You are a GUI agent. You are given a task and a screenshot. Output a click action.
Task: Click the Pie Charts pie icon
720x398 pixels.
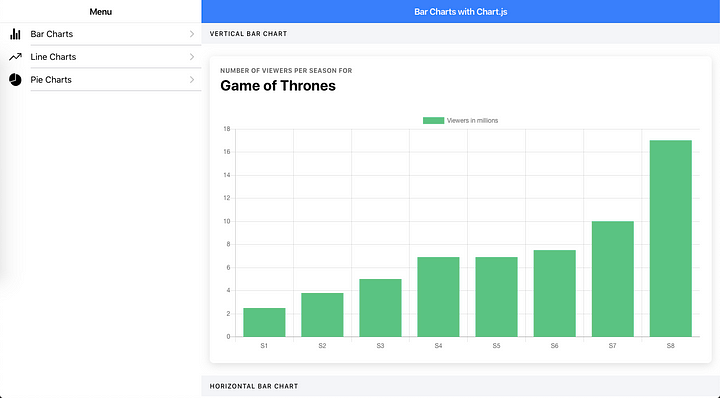pyautogui.click(x=15, y=79)
